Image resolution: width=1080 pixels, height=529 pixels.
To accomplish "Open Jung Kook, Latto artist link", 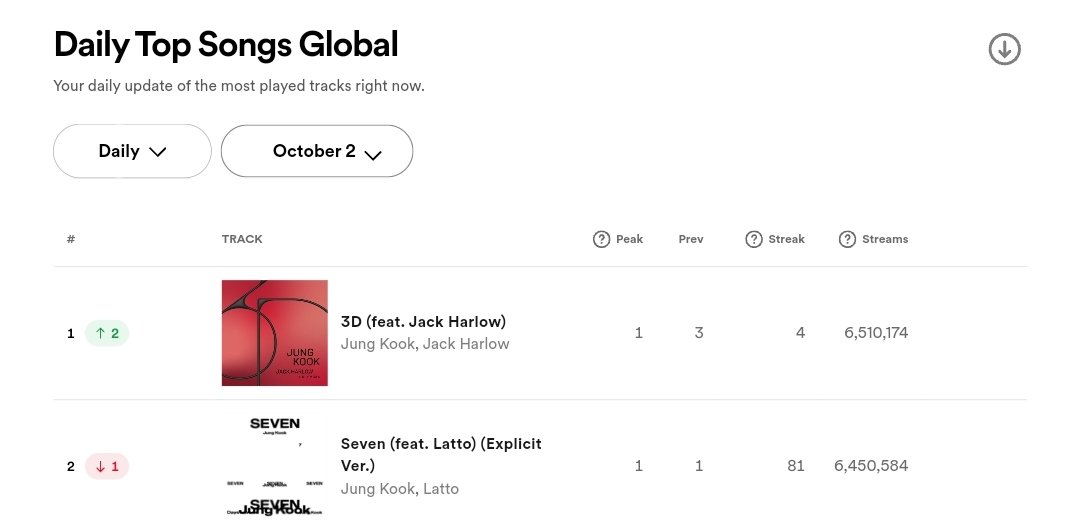I will 399,489.
